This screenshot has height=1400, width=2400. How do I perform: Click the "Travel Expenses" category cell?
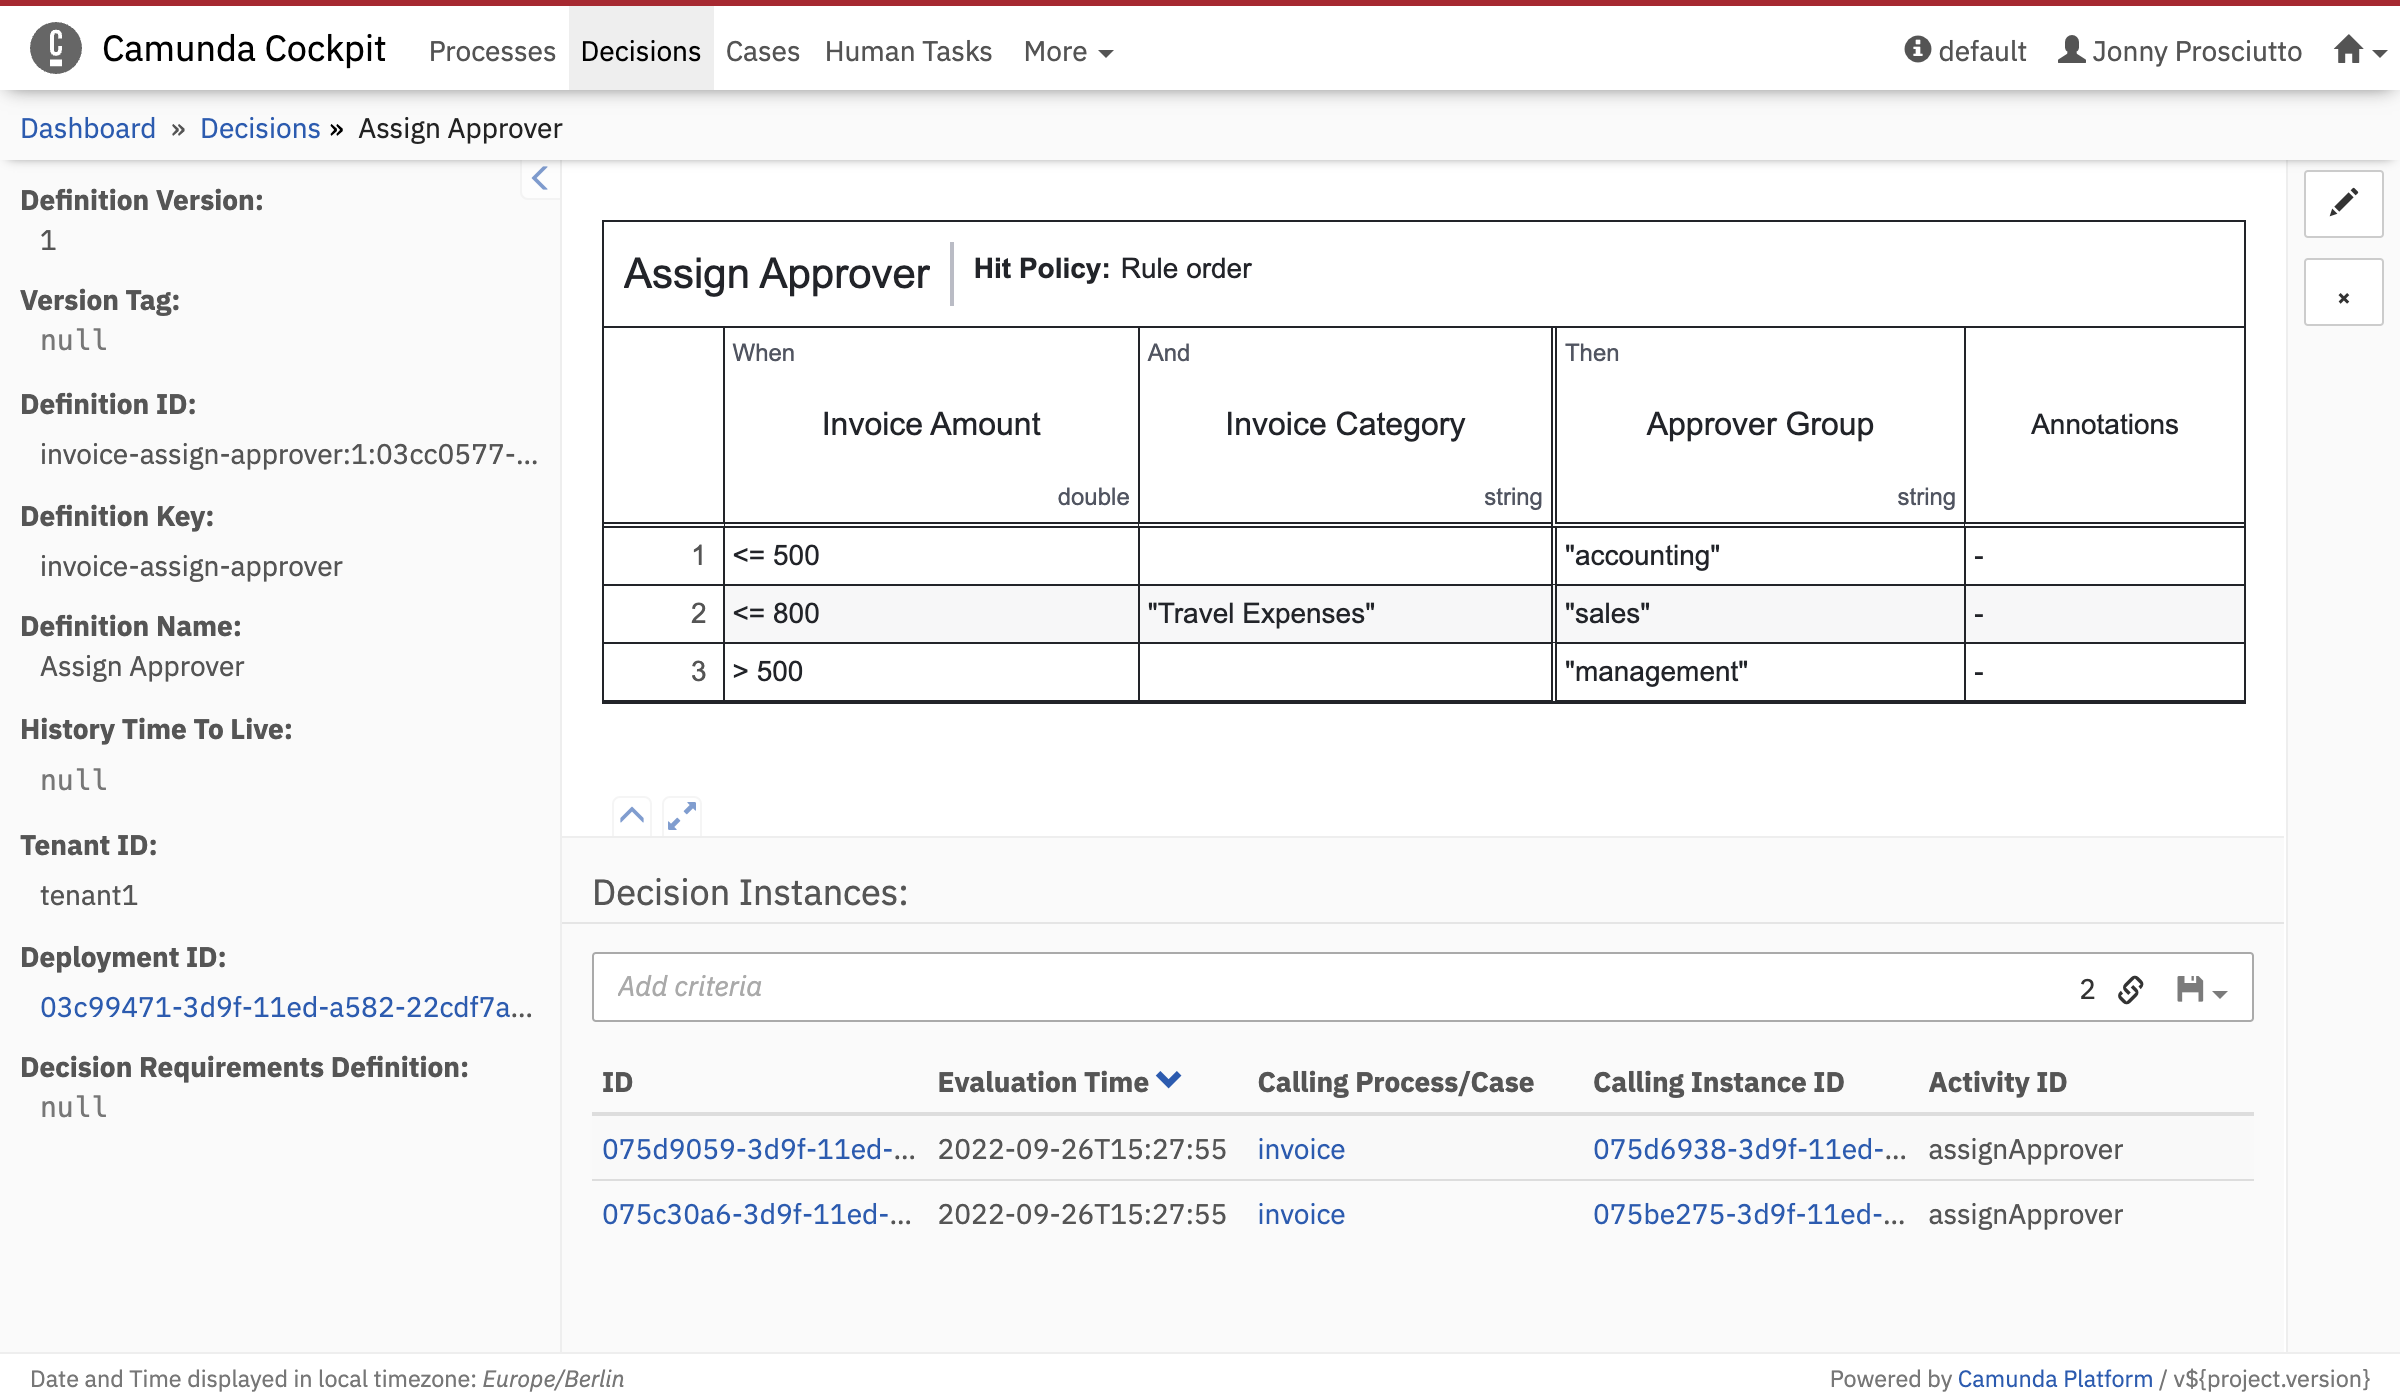(1345, 613)
